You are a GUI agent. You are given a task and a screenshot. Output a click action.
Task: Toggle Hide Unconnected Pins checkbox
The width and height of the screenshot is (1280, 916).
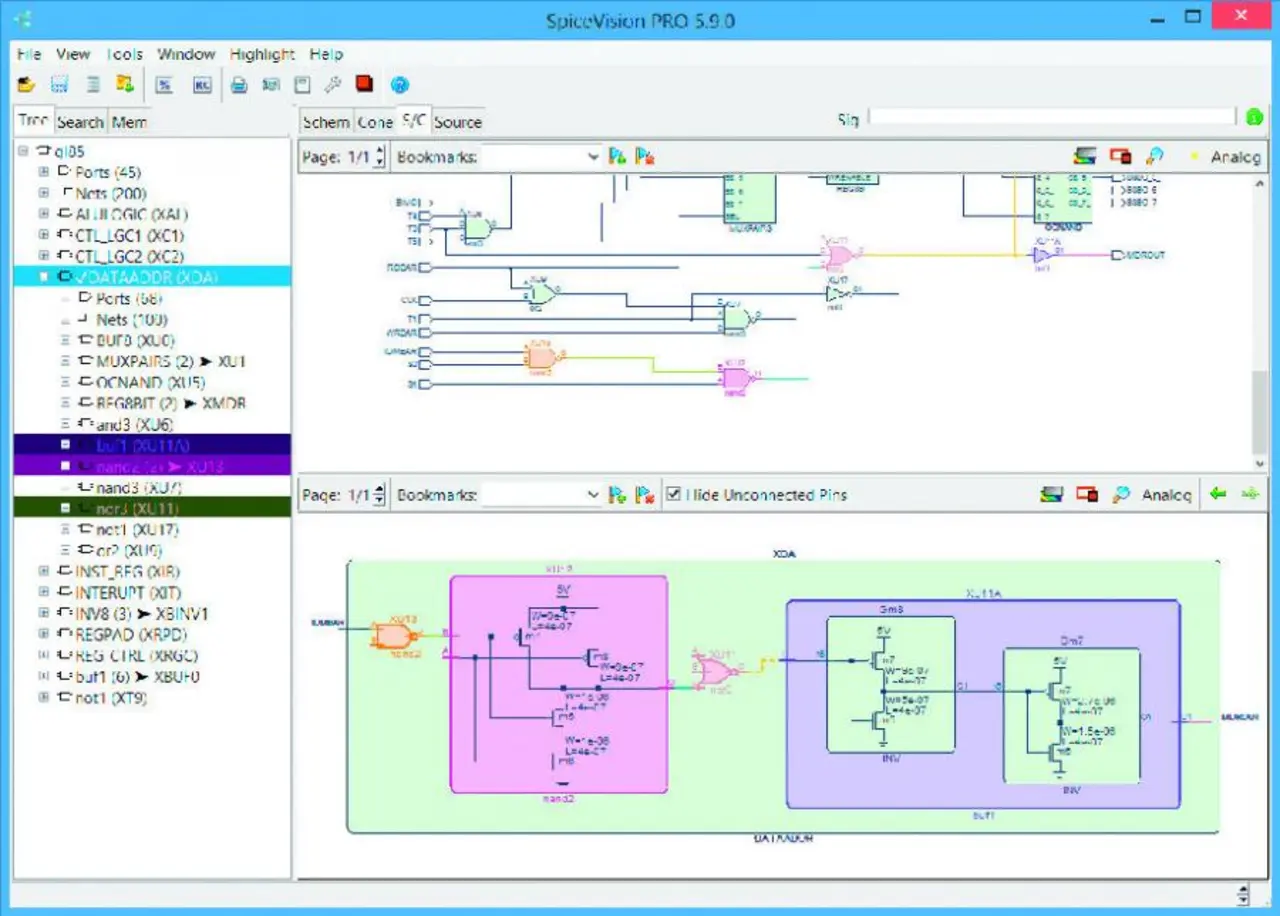coord(674,494)
